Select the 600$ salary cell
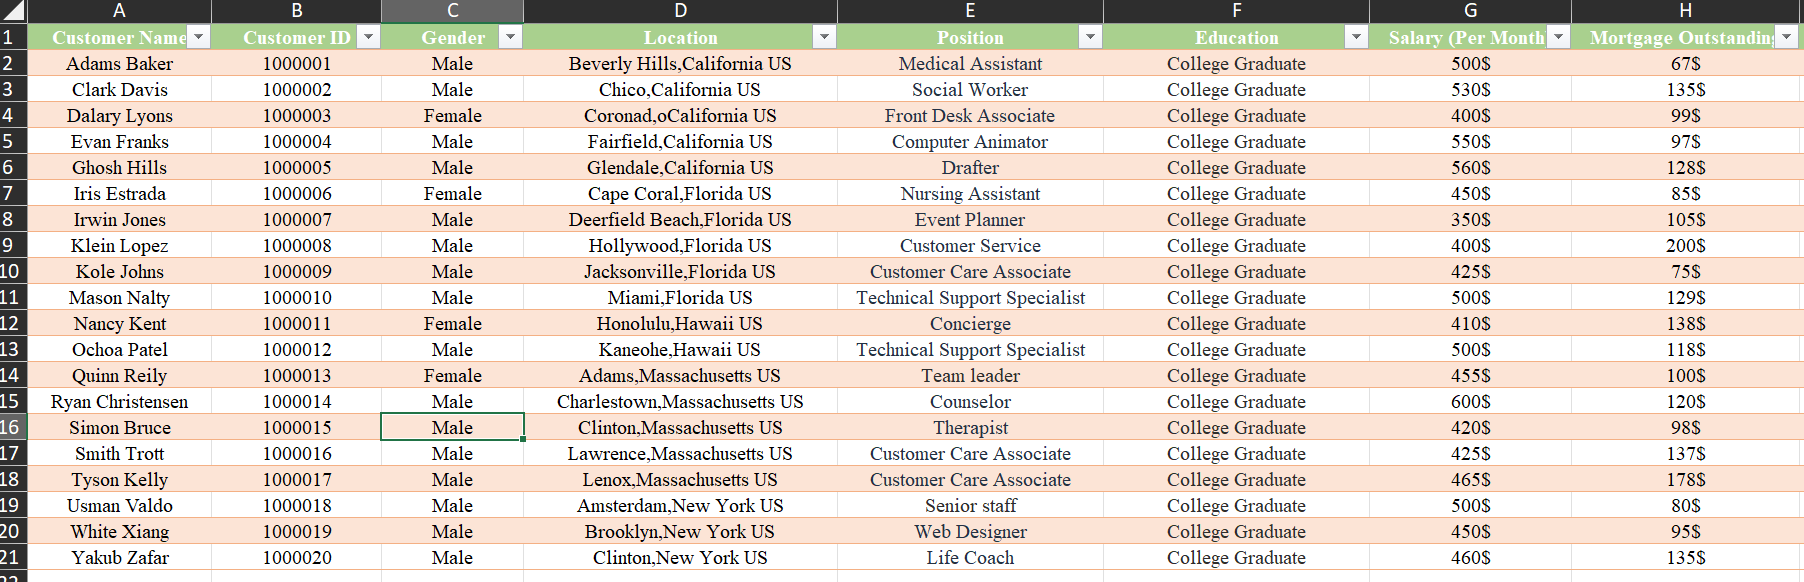Viewport: 1804px width, 582px height. [1470, 402]
